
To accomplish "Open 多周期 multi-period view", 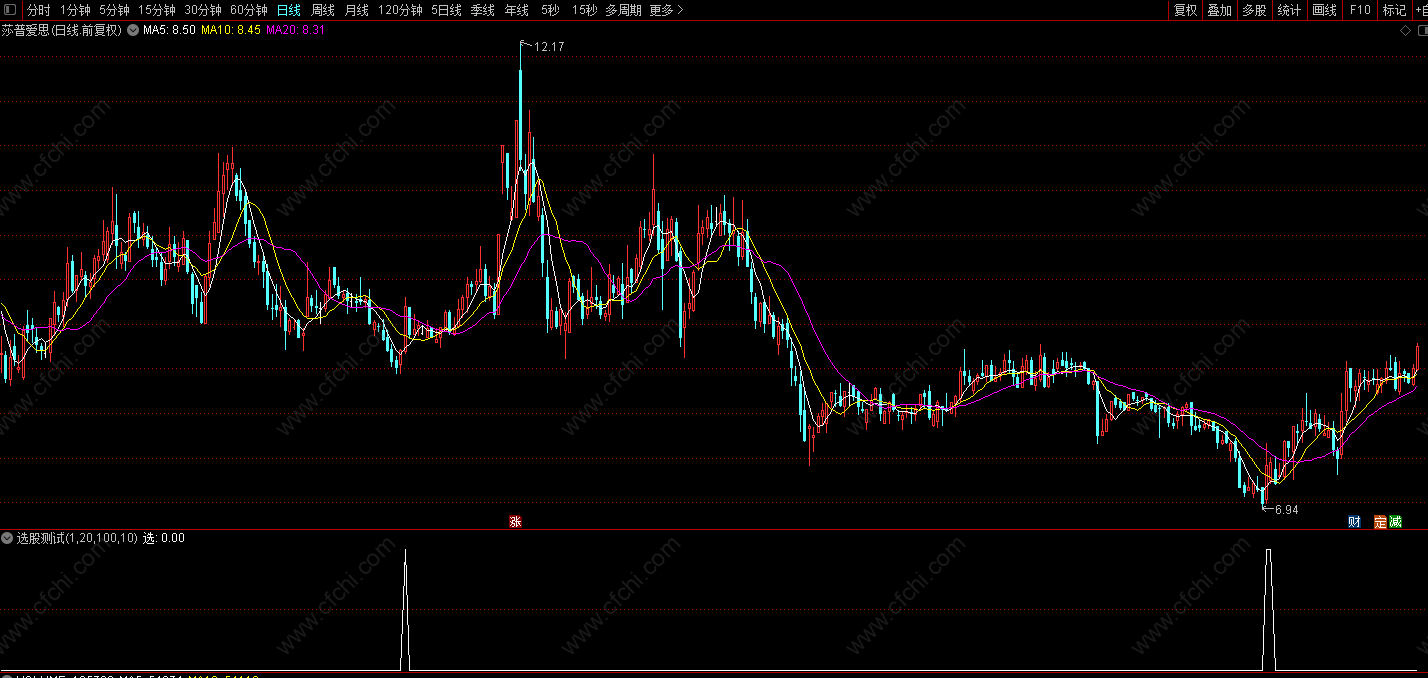I will click(x=623, y=10).
